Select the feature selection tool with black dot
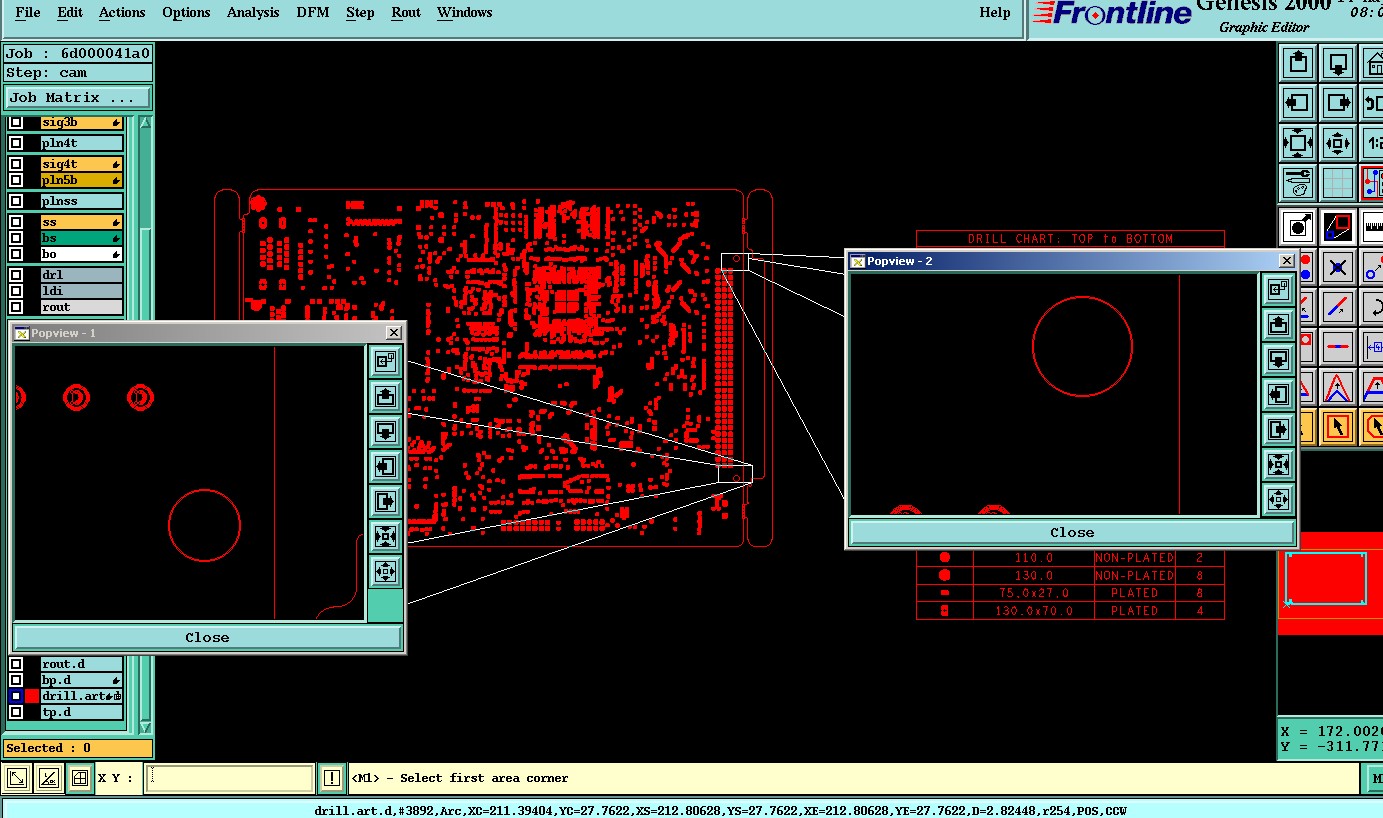This screenshot has width=1383, height=818. pyautogui.click(x=1297, y=227)
